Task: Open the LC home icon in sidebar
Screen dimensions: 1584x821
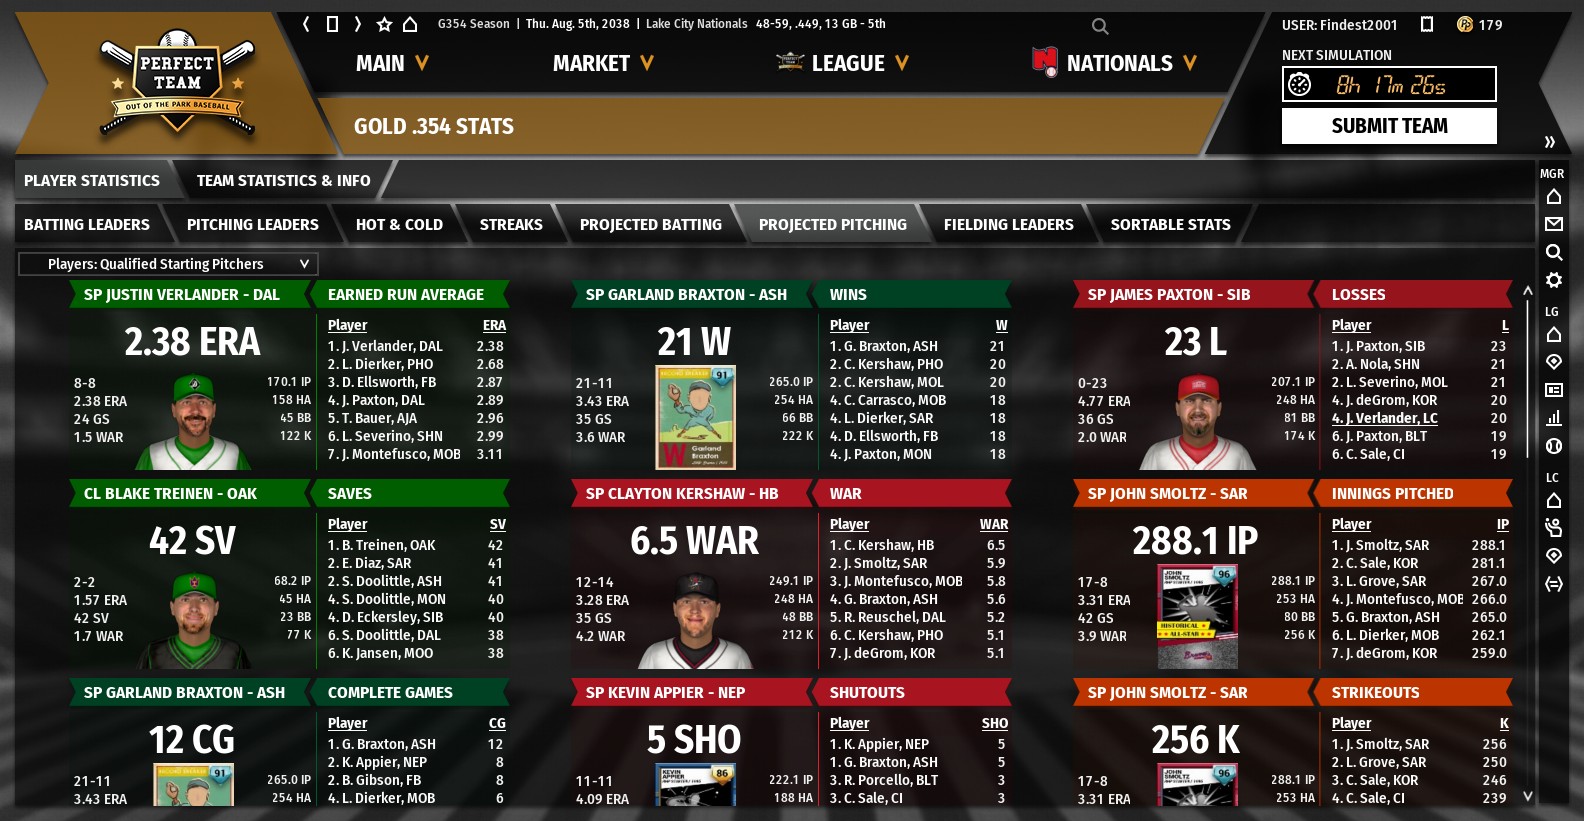Action: (x=1554, y=500)
